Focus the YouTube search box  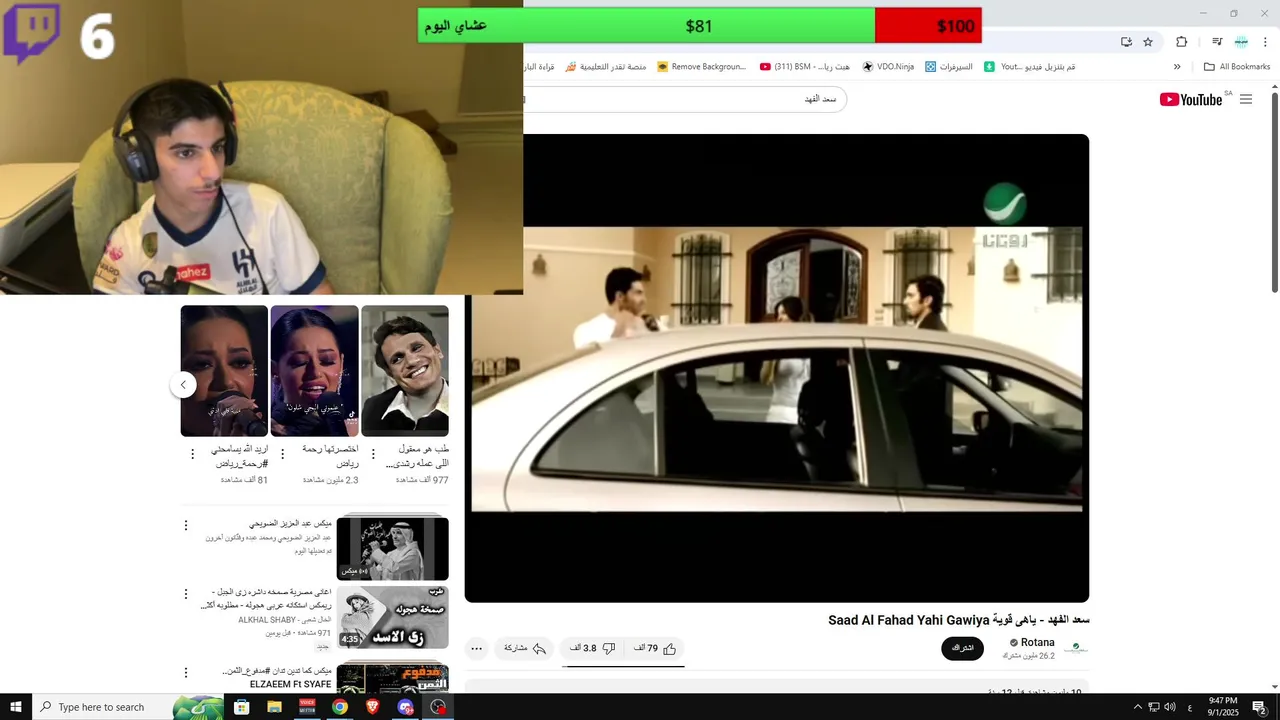685,99
